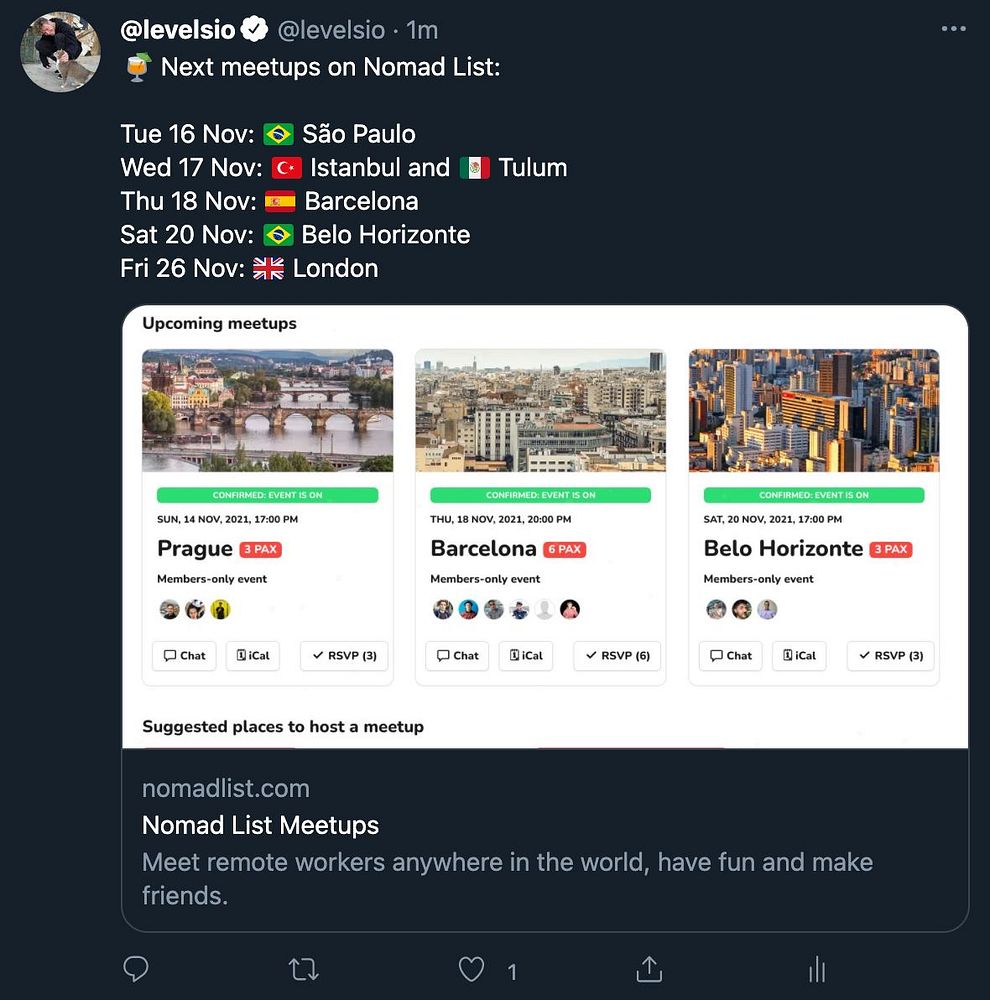Click the iCal button under Barcelona
990x1000 pixels.
(525, 656)
